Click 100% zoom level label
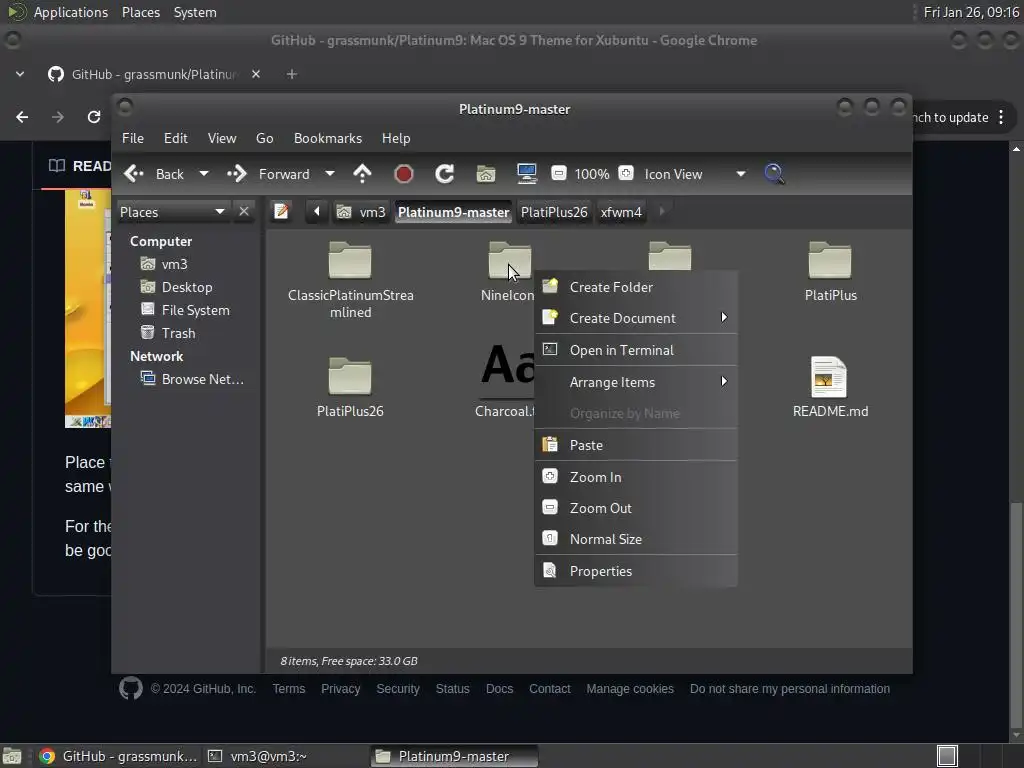1024x768 pixels. [x=592, y=174]
